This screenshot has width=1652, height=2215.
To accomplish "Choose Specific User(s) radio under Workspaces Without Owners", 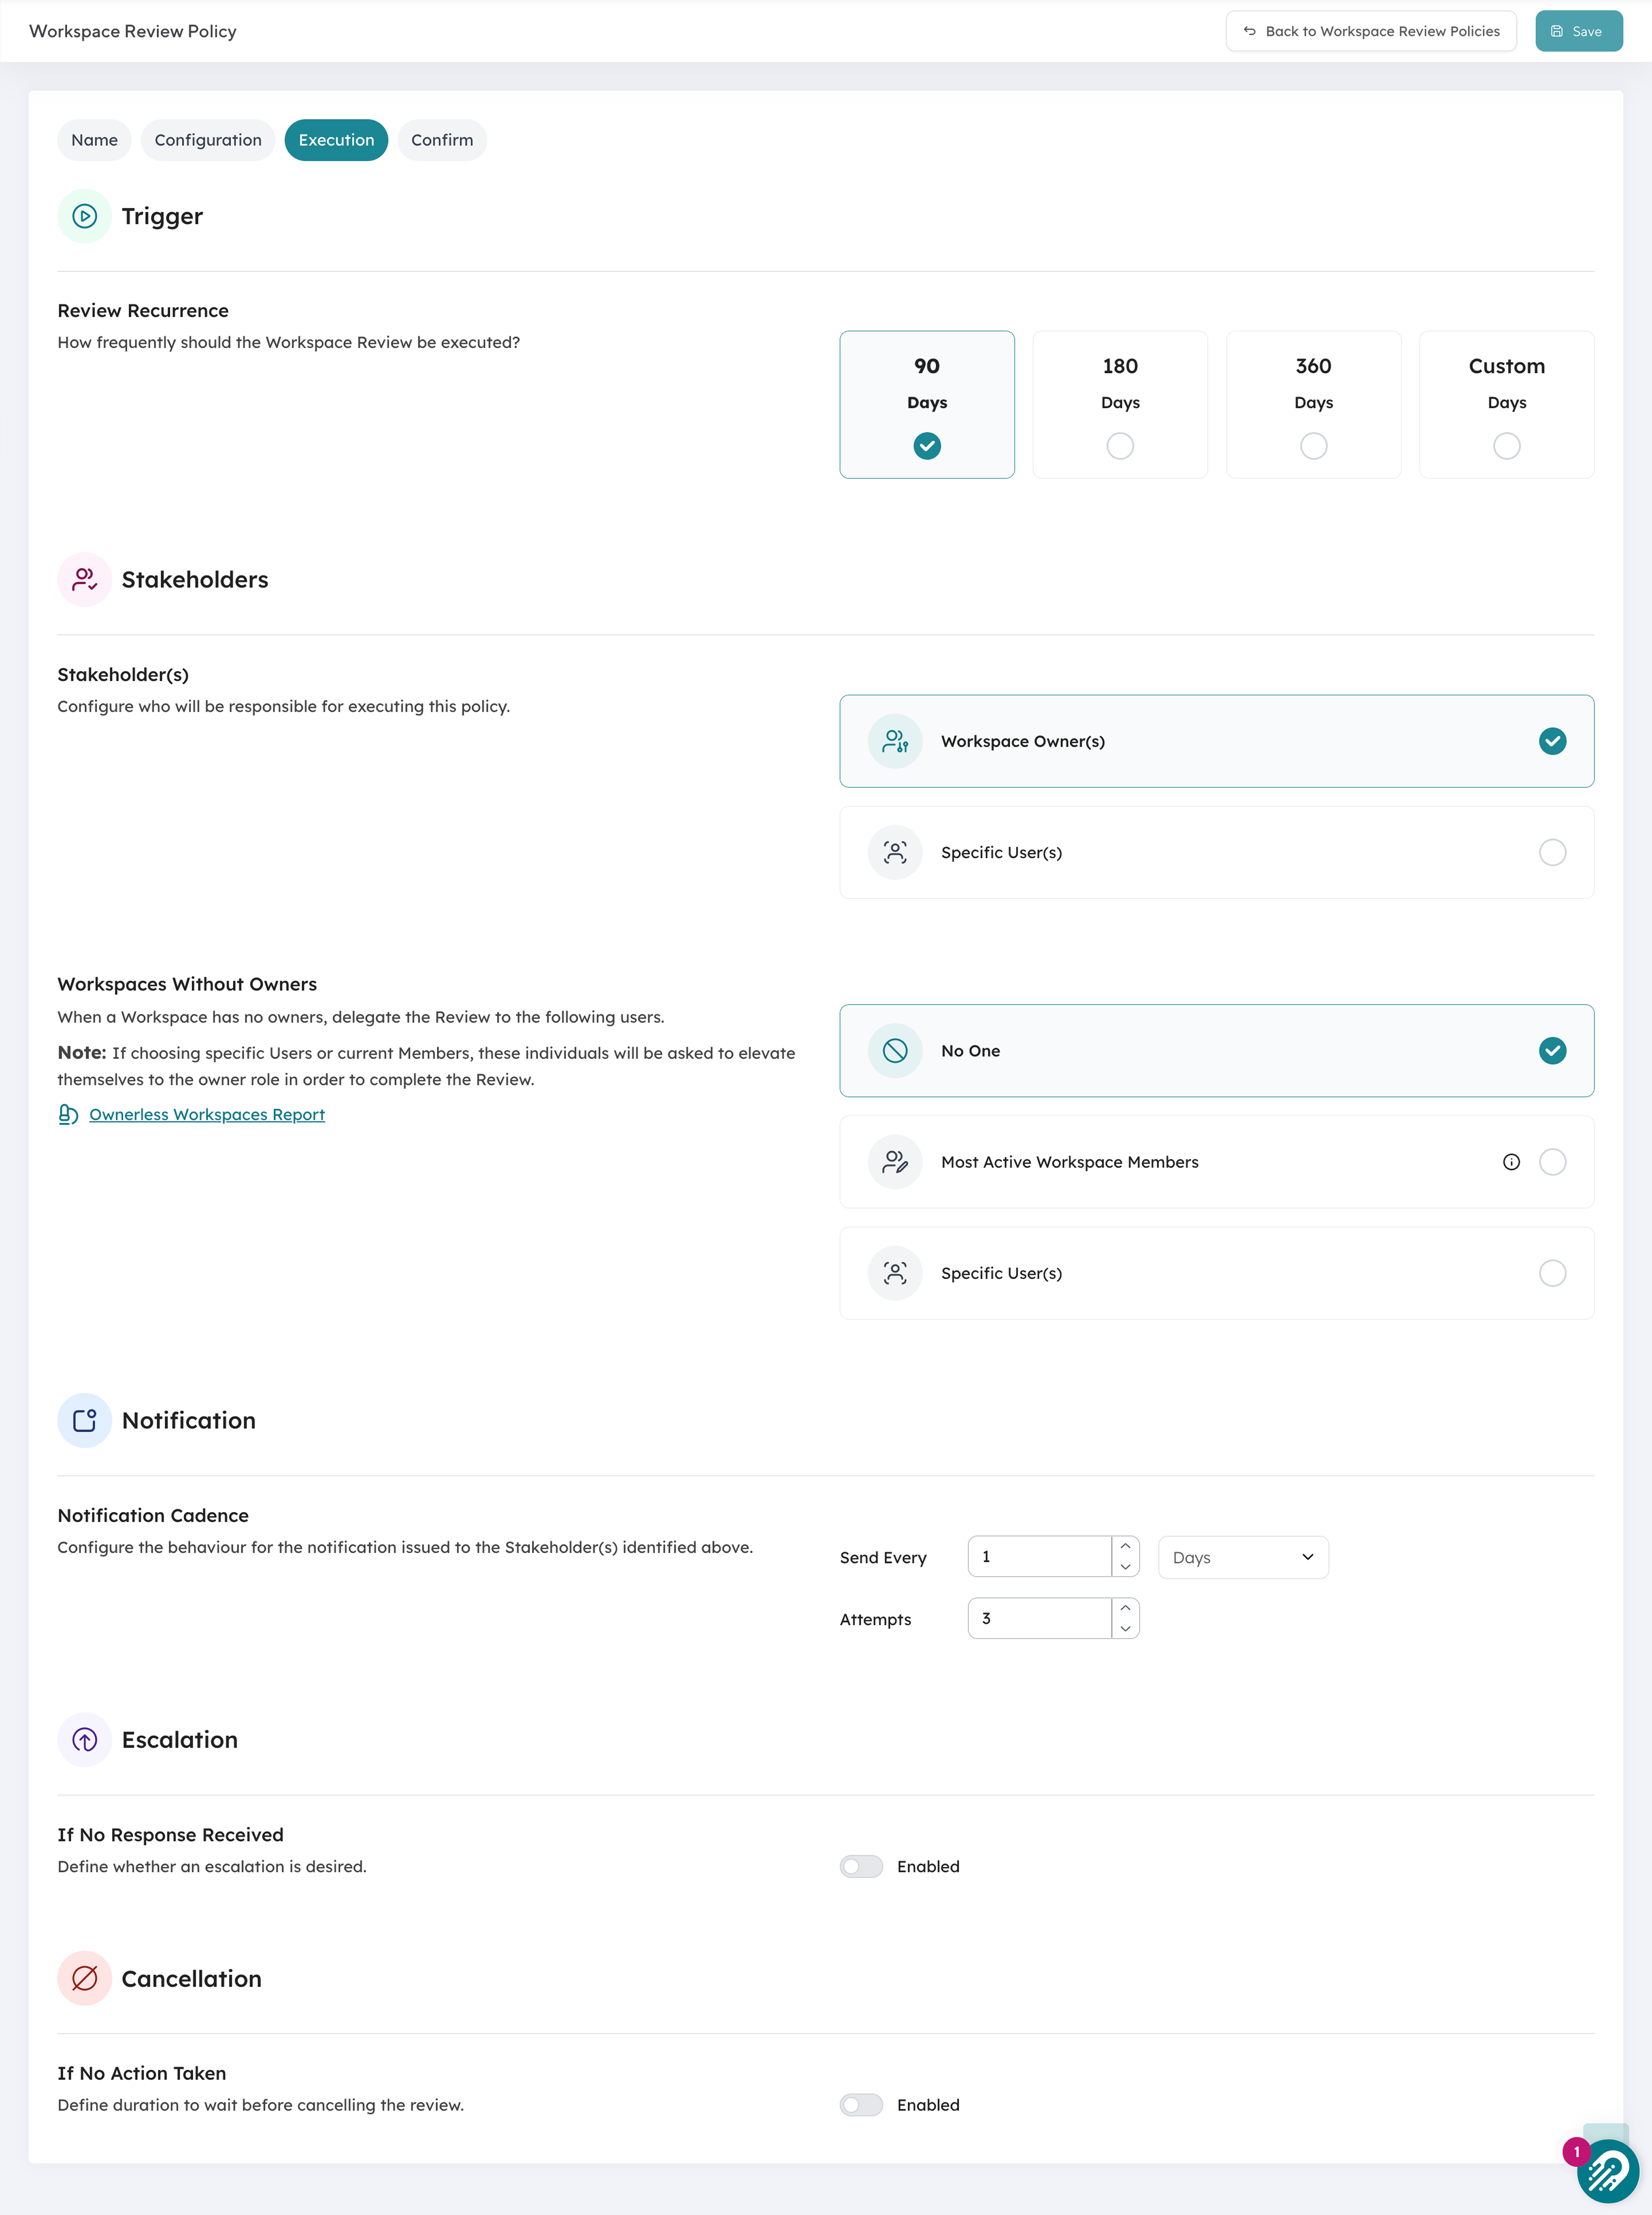I will pyautogui.click(x=1552, y=1273).
